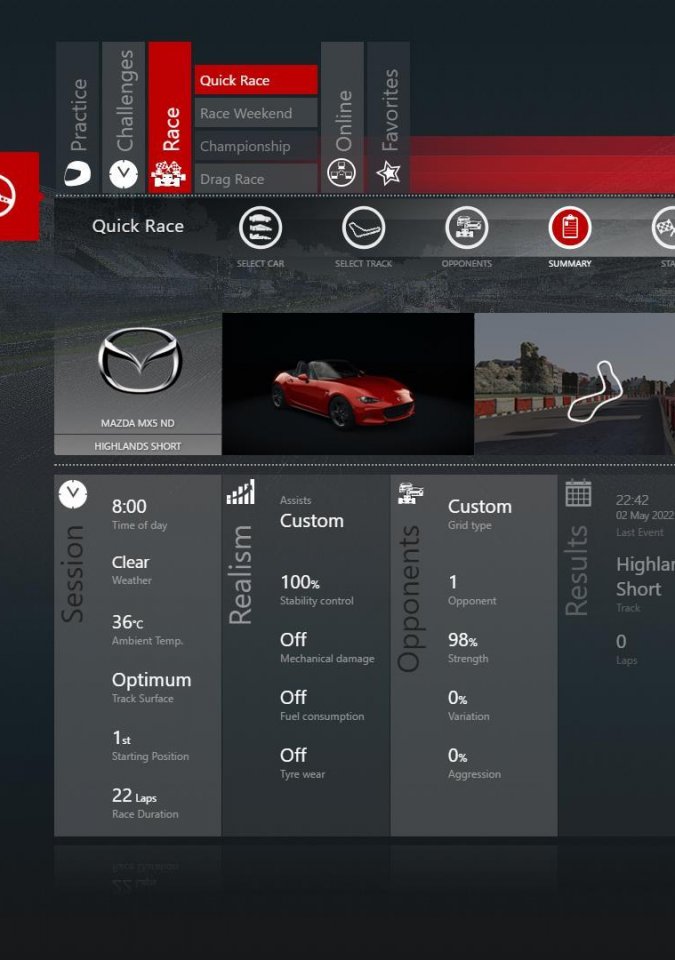Click the checkered flags car icon under Race

pos(168,174)
